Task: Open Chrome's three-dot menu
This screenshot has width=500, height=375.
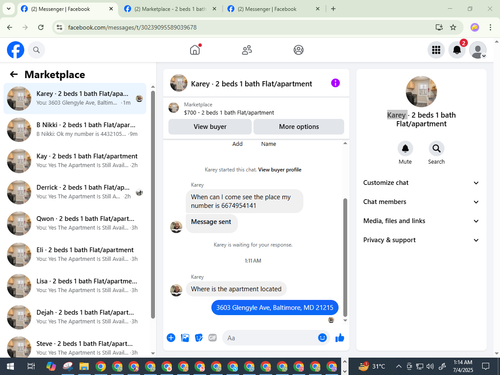Action: click(x=490, y=27)
